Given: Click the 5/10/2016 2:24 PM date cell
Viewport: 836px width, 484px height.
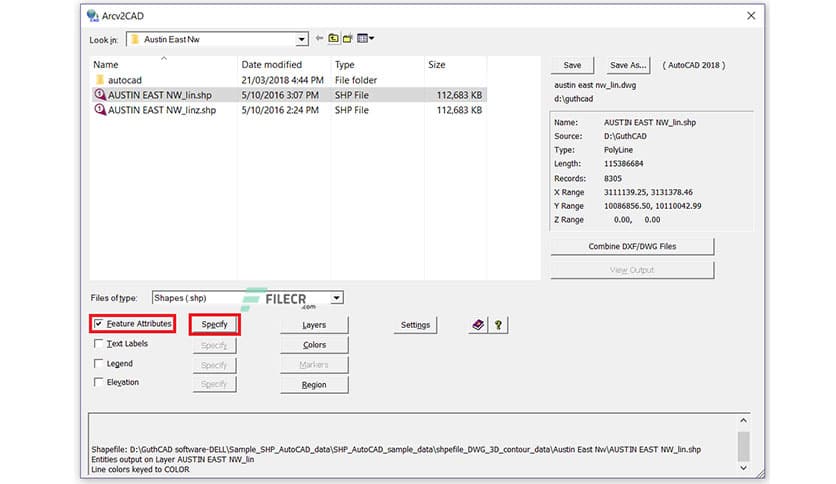Looking at the screenshot, I should [x=280, y=110].
